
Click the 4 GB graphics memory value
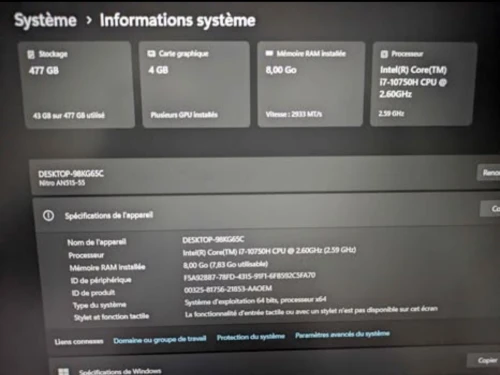pyautogui.click(x=158, y=70)
